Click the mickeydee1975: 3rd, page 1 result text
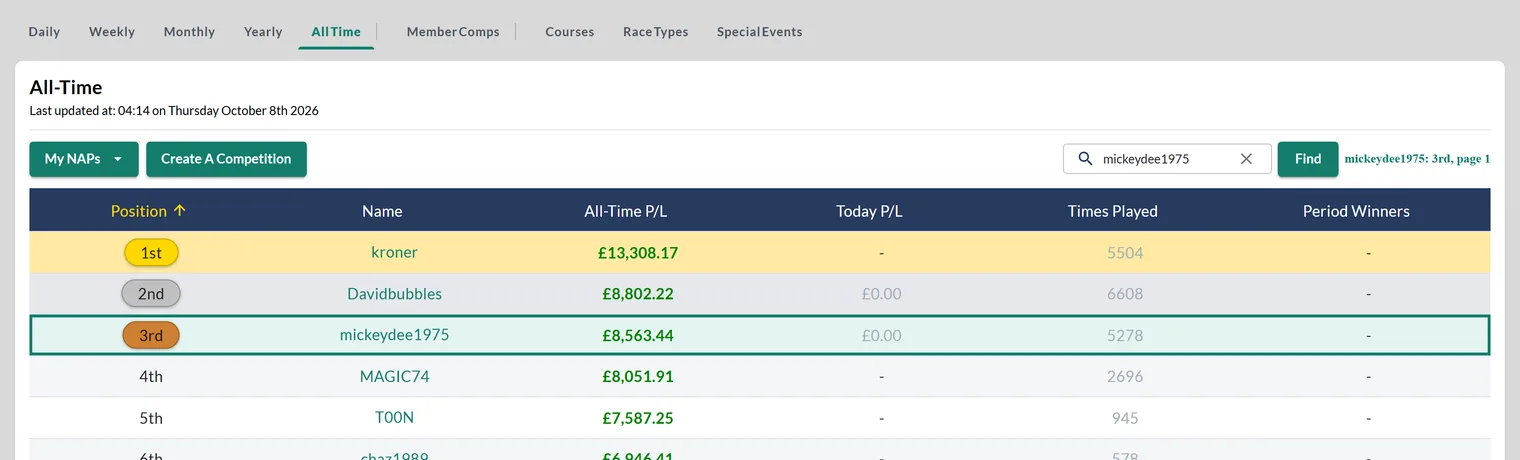This screenshot has height=460, width=1520. coord(1417,158)
